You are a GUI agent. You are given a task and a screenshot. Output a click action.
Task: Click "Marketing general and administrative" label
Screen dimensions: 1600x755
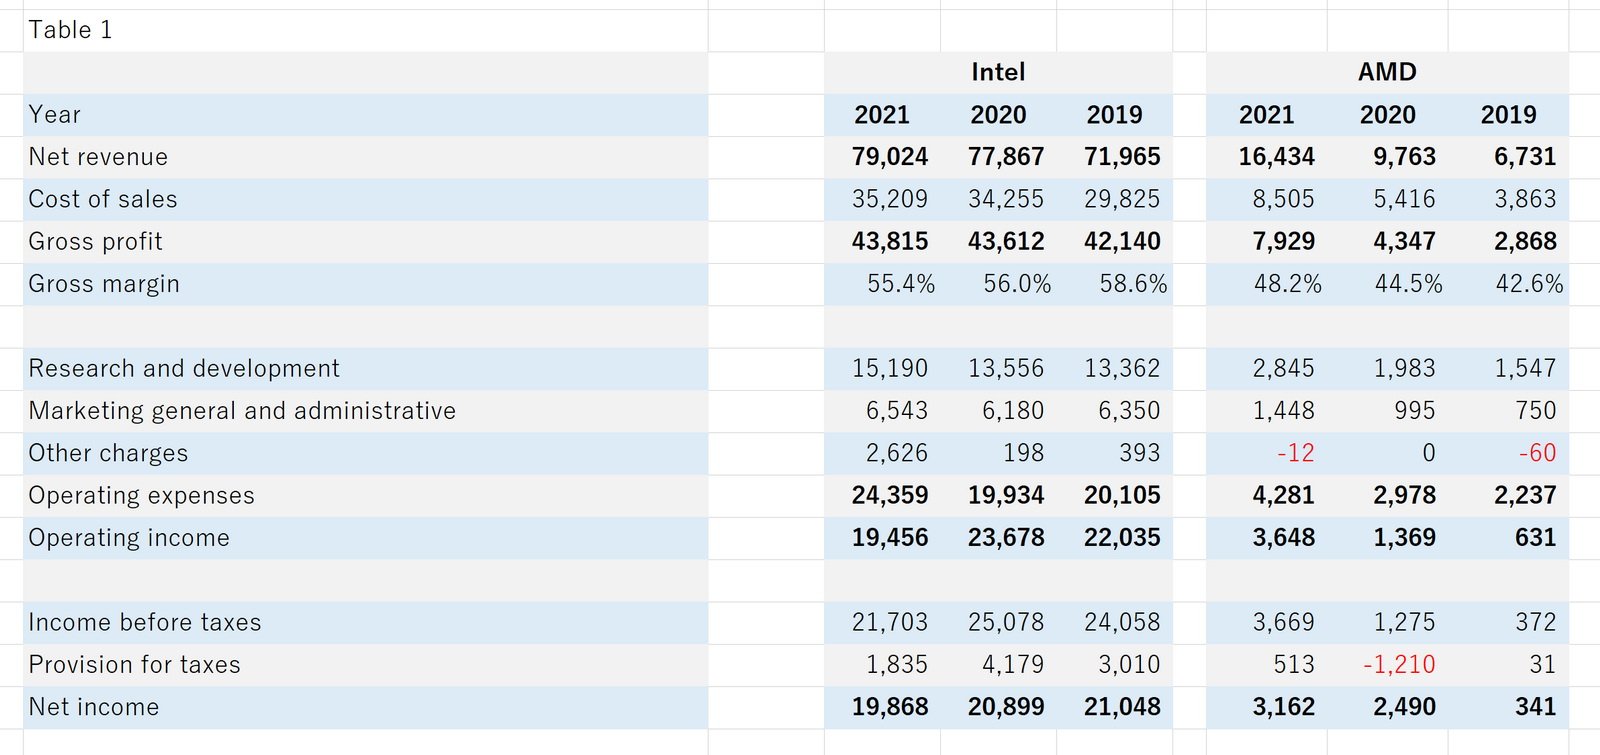coord(242,411)
